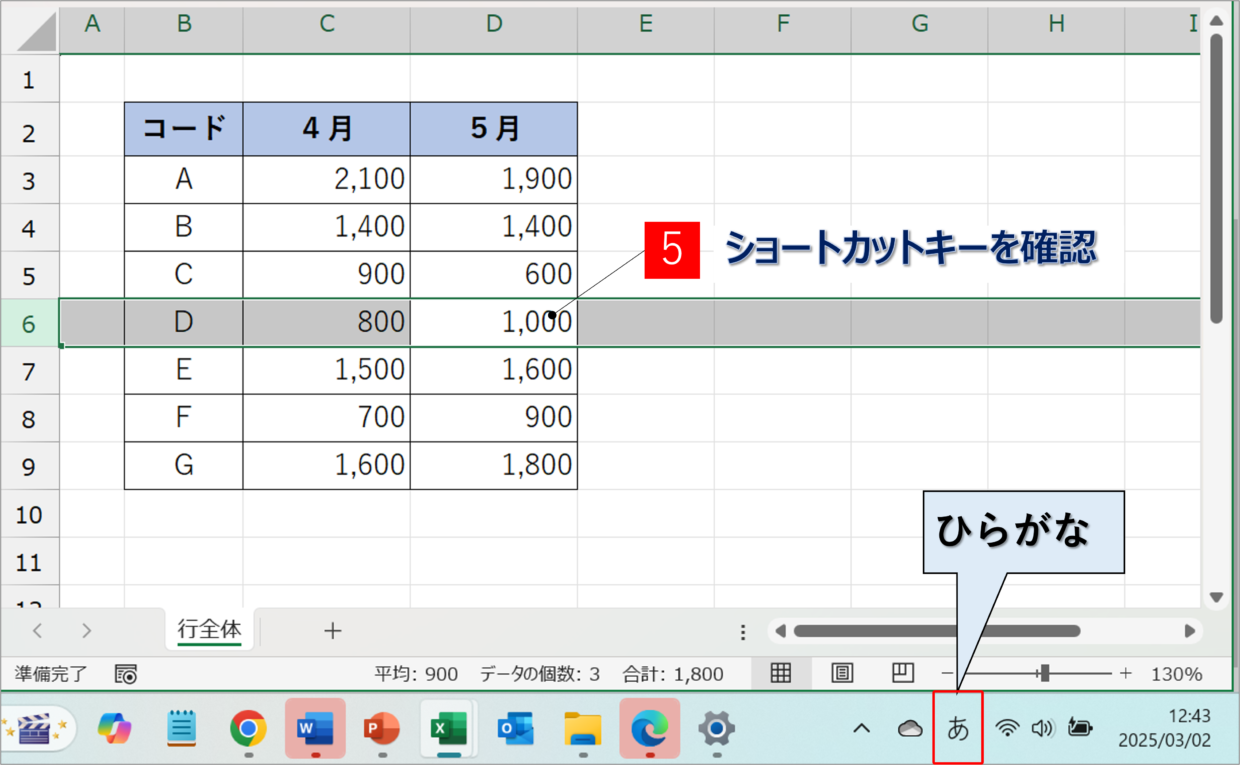
Task: Select cell containing 1,800
Action: click(x=494, y=465)
